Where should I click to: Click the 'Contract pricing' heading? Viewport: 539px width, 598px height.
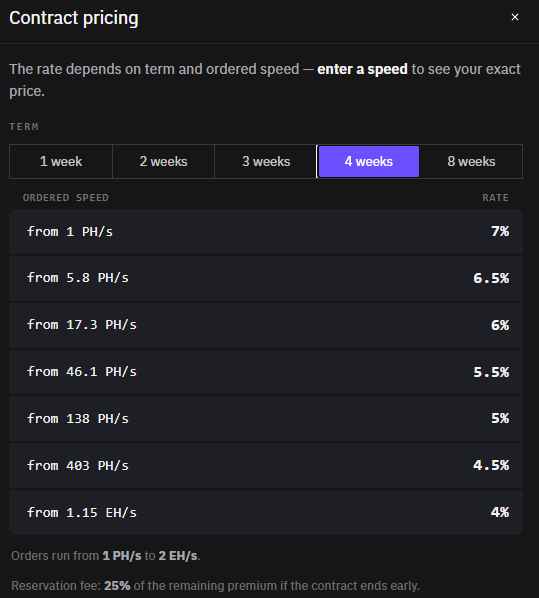pyautogui.click(x=74, y=18)
